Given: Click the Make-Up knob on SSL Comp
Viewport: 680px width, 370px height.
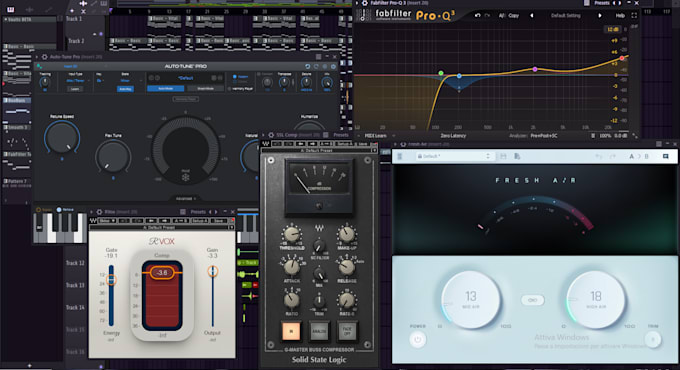Looking at the screenshot, I should 347,234.
